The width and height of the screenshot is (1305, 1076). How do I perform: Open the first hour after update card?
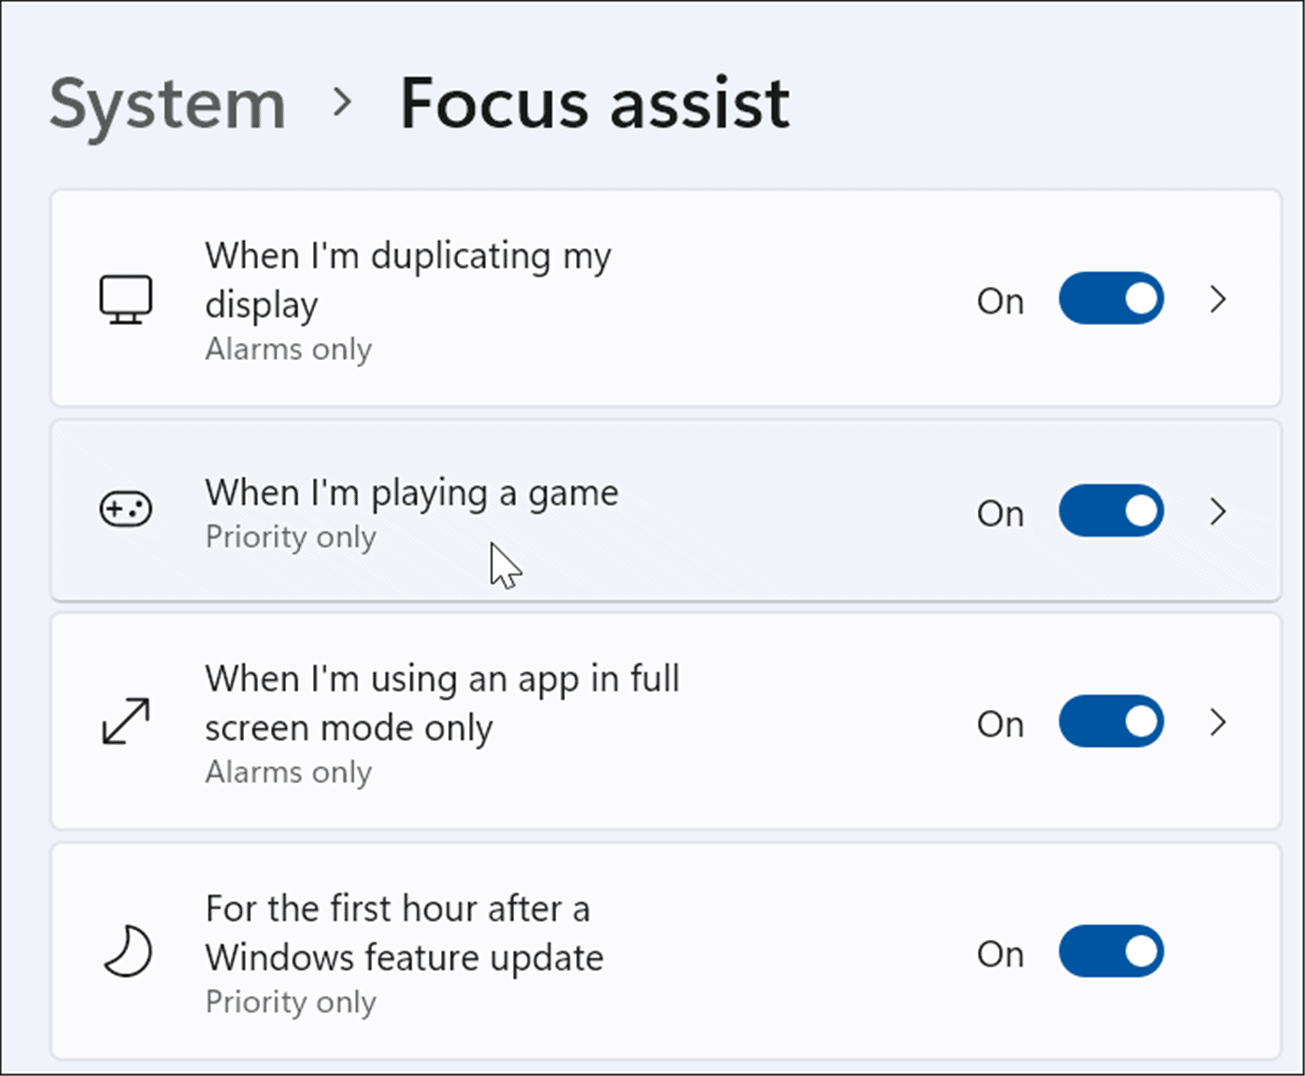point(600,951)
